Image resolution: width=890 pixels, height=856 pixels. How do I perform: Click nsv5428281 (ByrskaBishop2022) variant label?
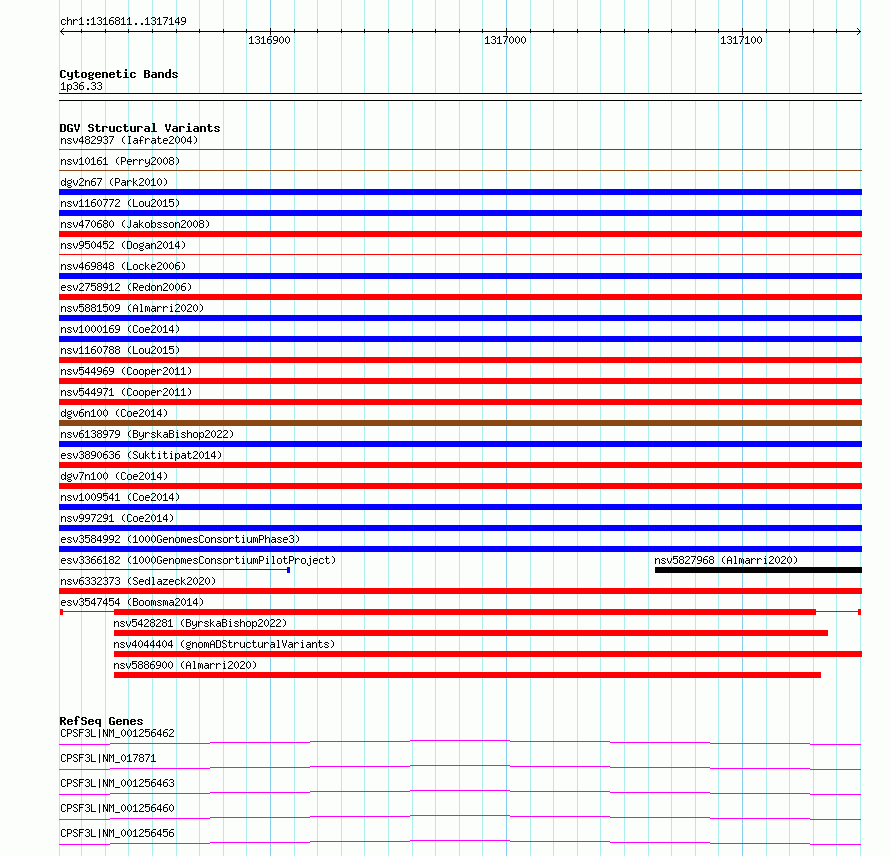[x=200, y=623]
